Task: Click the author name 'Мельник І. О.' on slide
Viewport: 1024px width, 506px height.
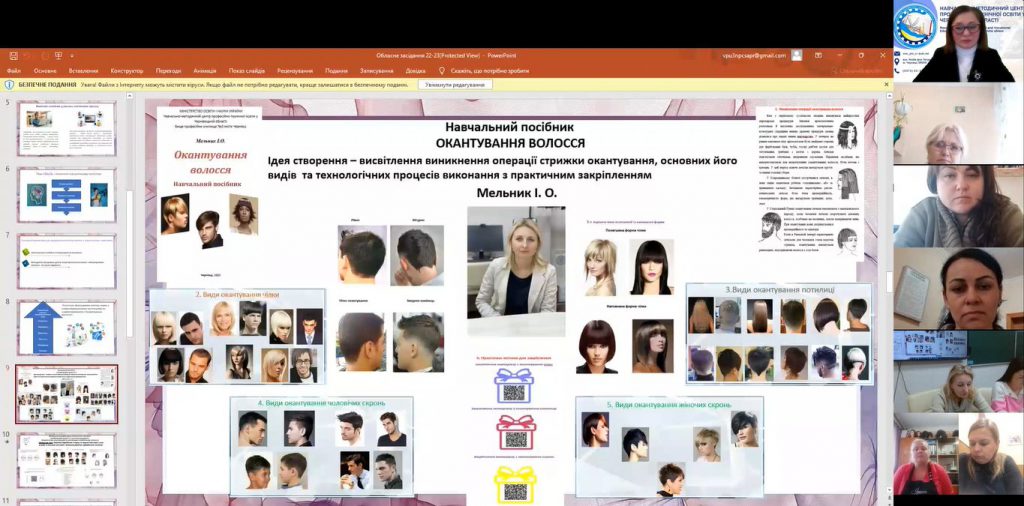Action: (519, 193)
